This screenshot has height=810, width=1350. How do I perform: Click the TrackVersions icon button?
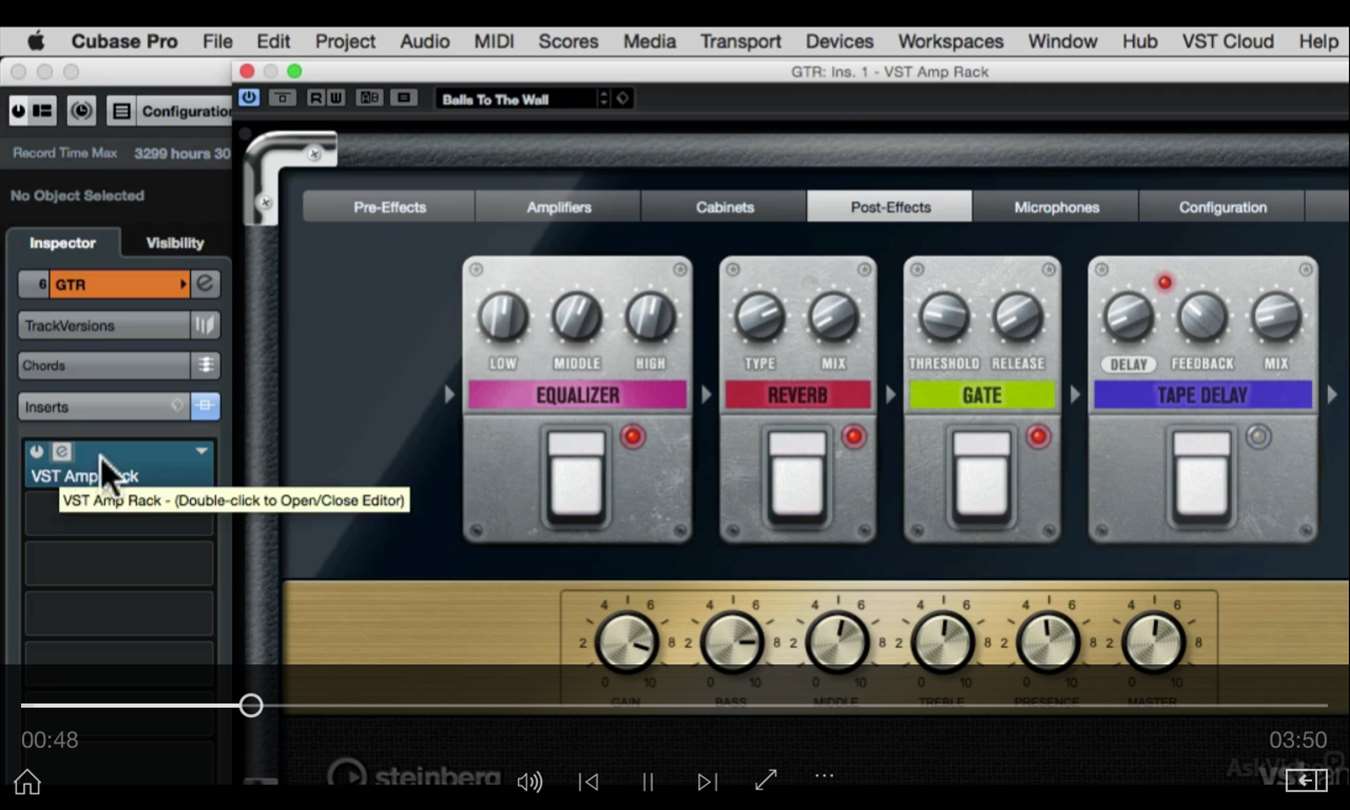(x=205, y=325)
